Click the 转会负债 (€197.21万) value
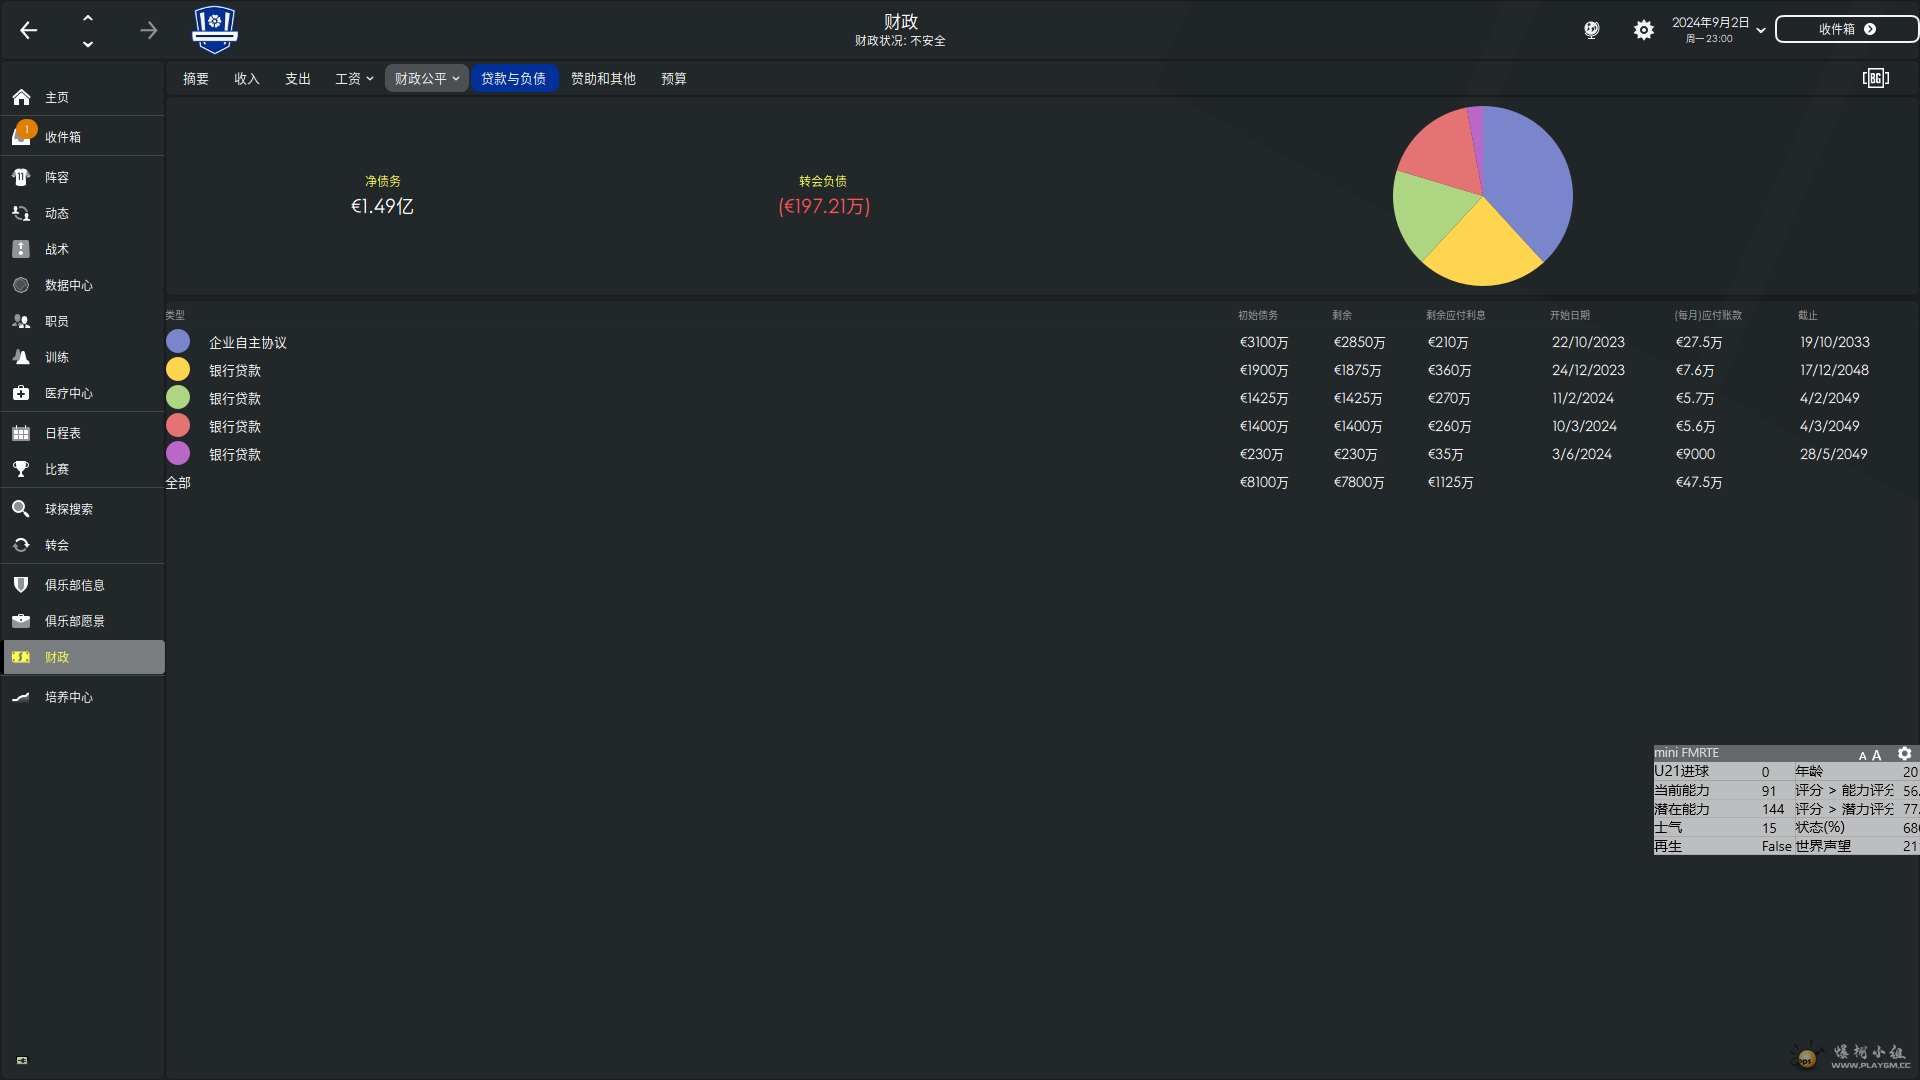Viewport: 1920px width, 1080px height. [824, 206]
